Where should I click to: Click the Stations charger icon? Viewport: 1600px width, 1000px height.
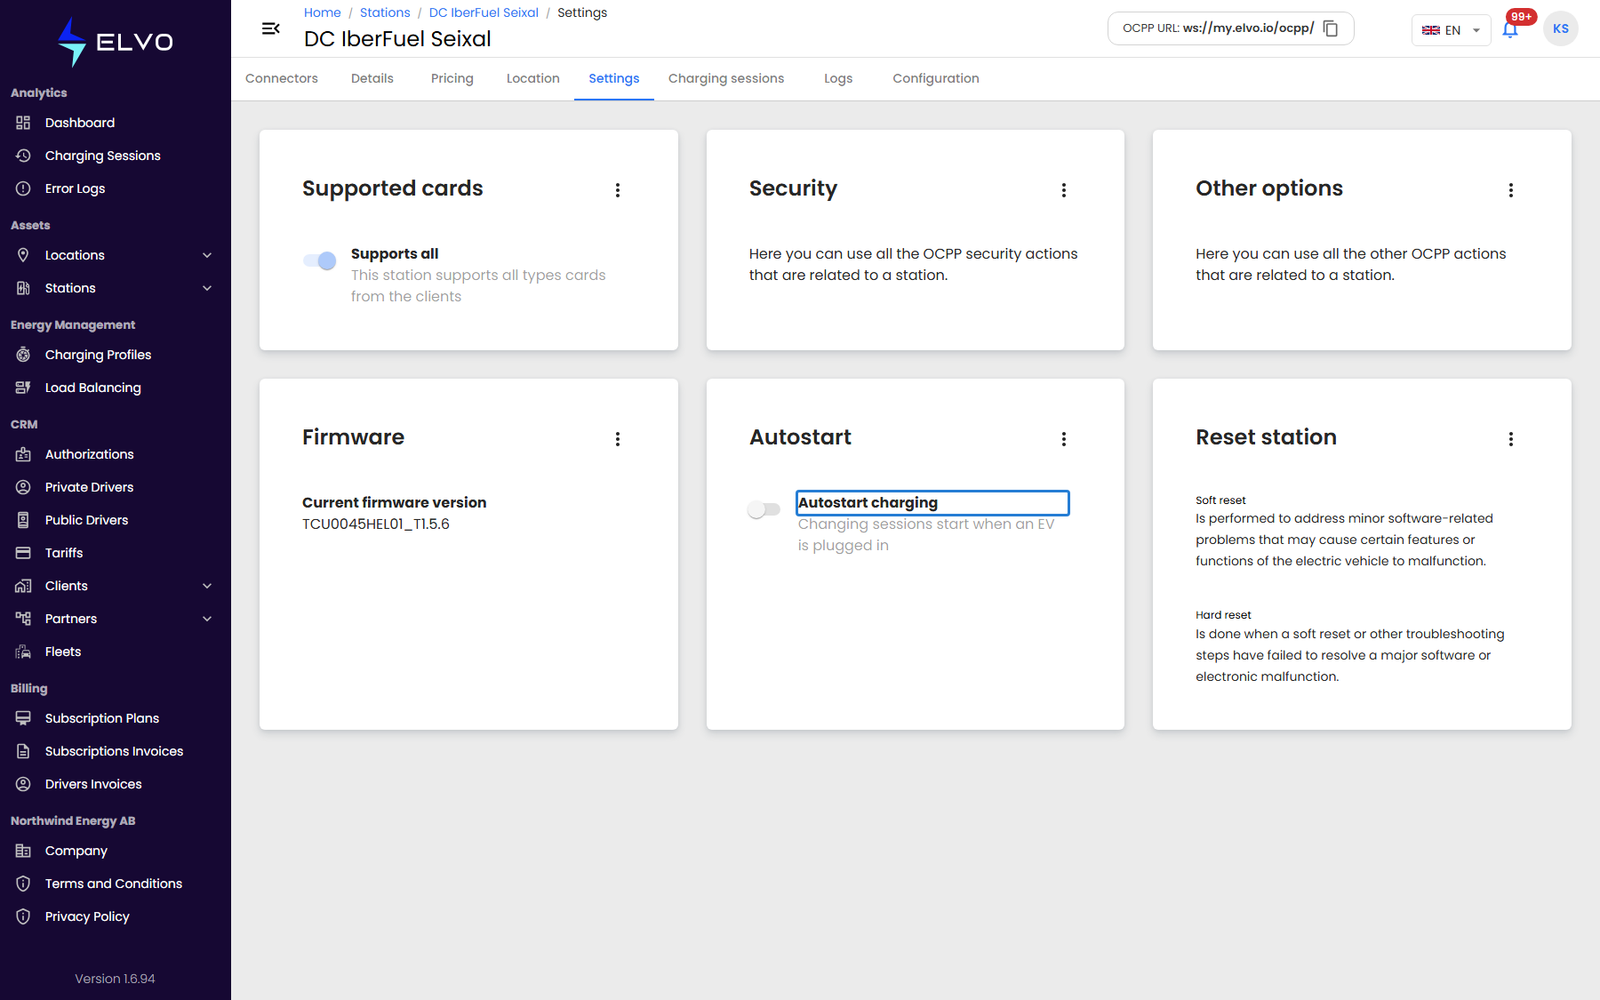(23, 288)
